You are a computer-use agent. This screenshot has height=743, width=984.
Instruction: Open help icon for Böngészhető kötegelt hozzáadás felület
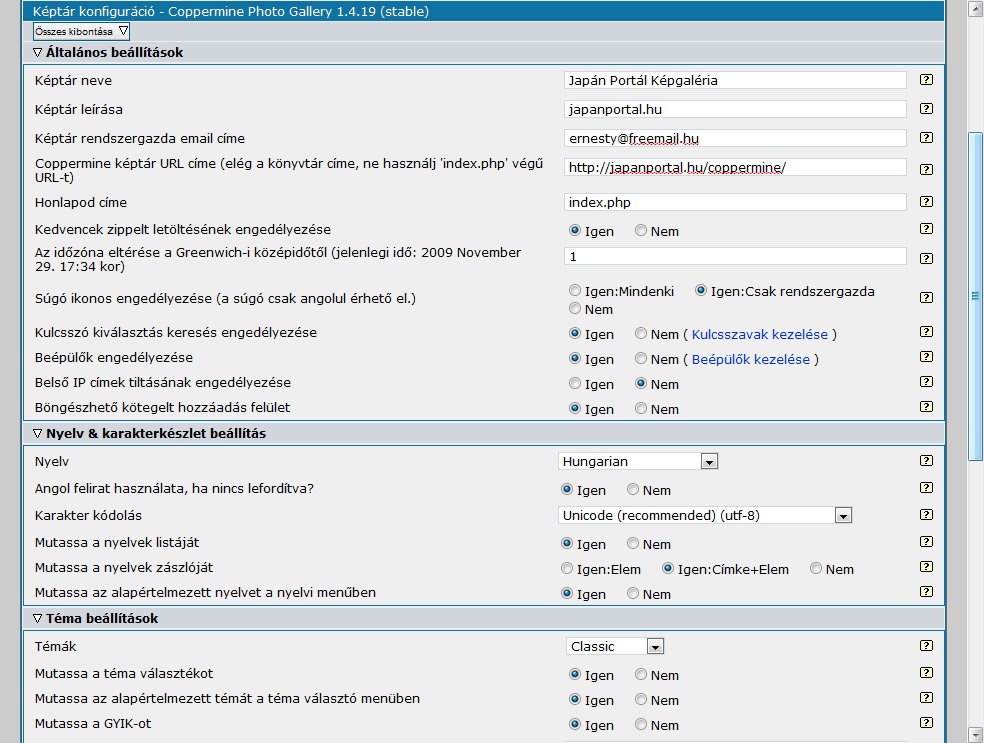click(926, 407)
